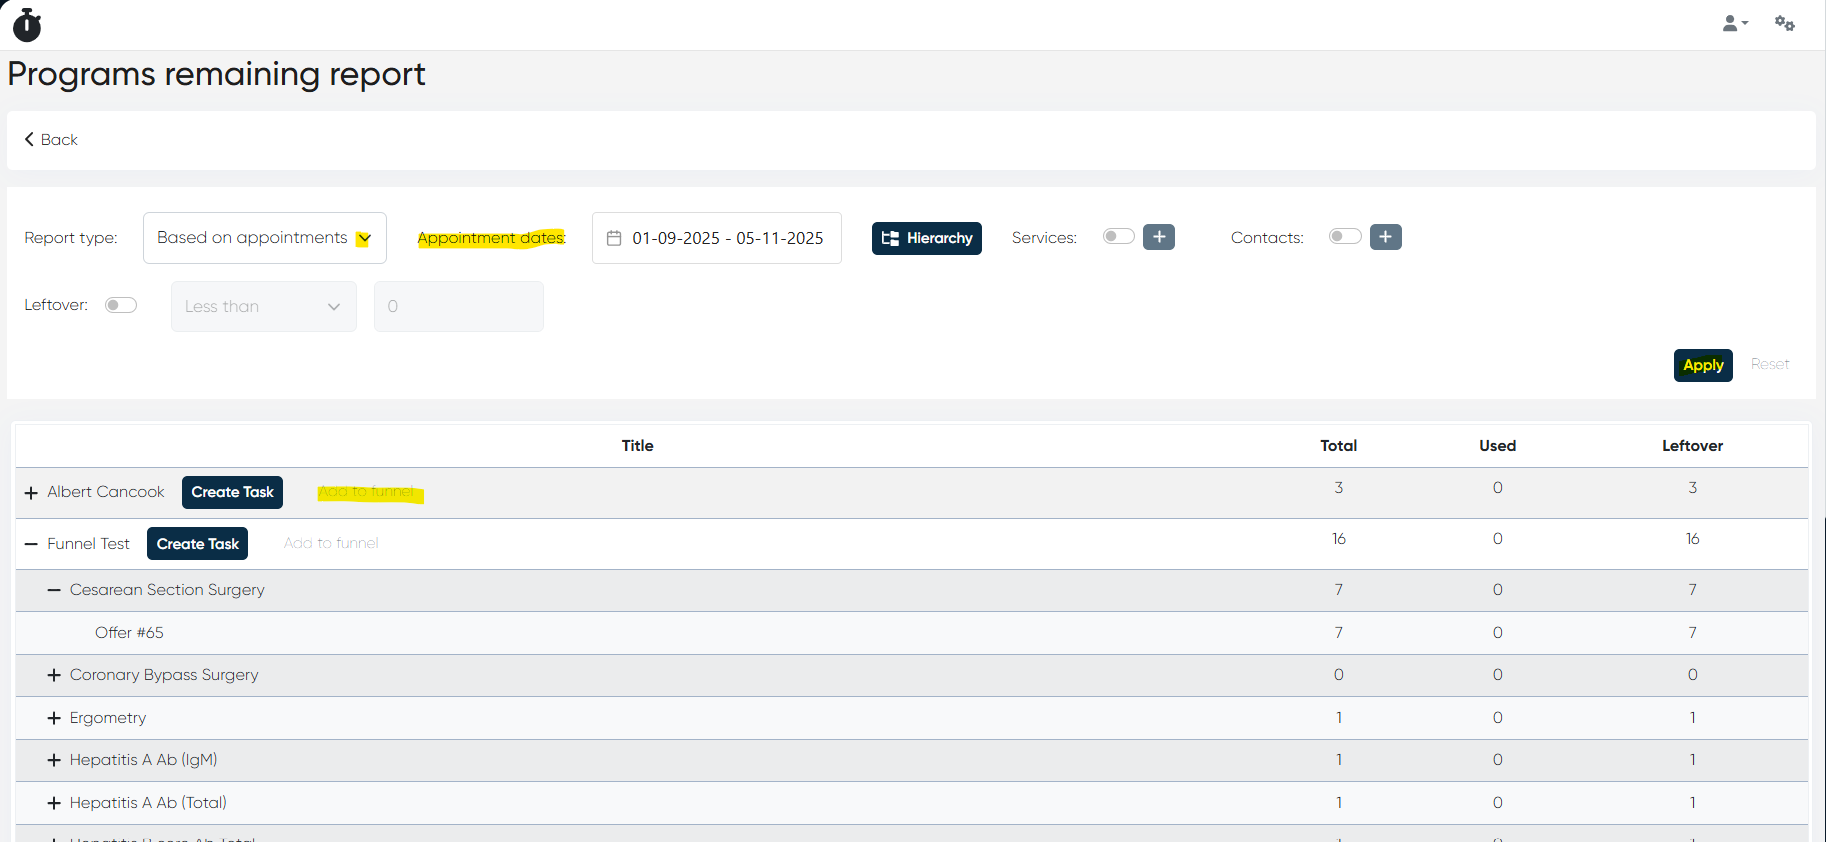
Task: Collapse Cesarean Section Surgery group
Action: 54,590
